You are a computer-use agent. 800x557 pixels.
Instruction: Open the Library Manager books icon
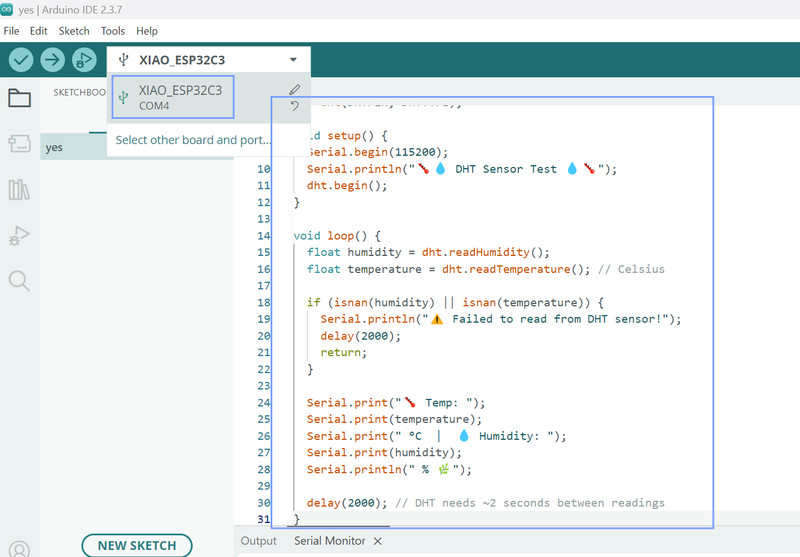click(x=19, y=189)
